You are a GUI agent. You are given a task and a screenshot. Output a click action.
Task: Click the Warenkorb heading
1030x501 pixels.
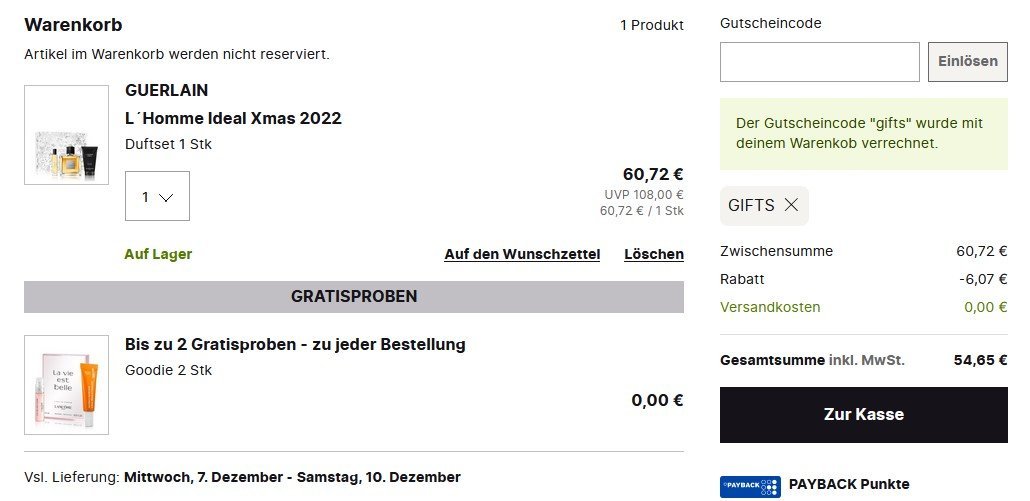(x=73, y=25)
